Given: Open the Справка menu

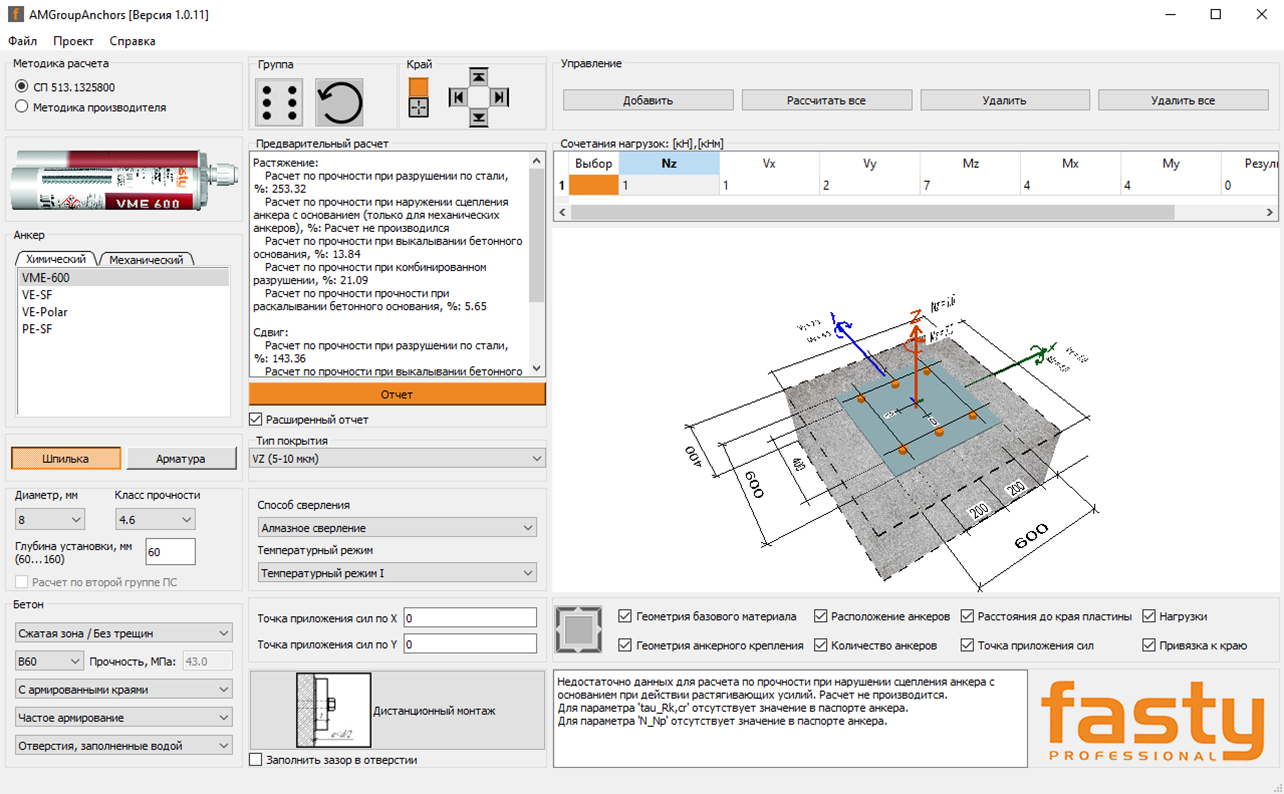Looking at the screenshot, I should (132, 41).
